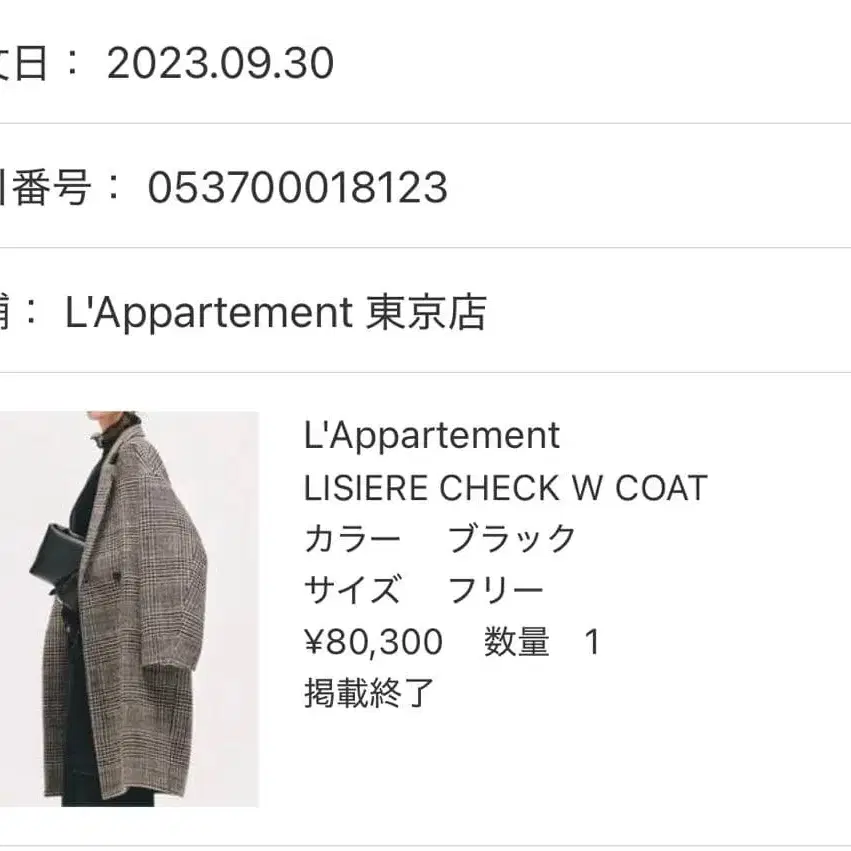Click the price ¥80,300

click(x=373, y=642)
